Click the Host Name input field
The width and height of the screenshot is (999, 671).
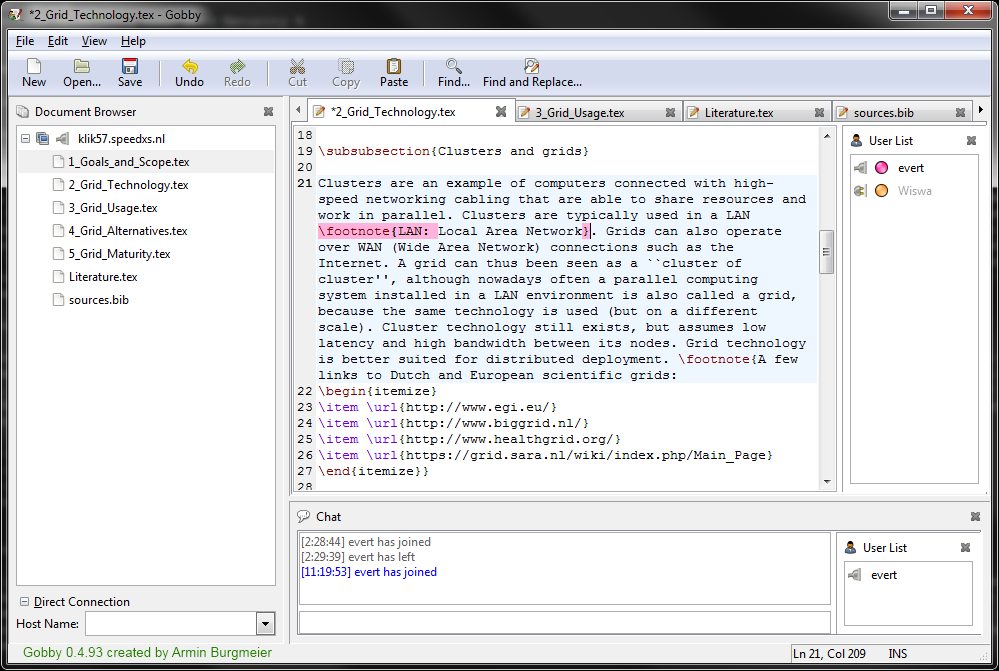point(171,624)
